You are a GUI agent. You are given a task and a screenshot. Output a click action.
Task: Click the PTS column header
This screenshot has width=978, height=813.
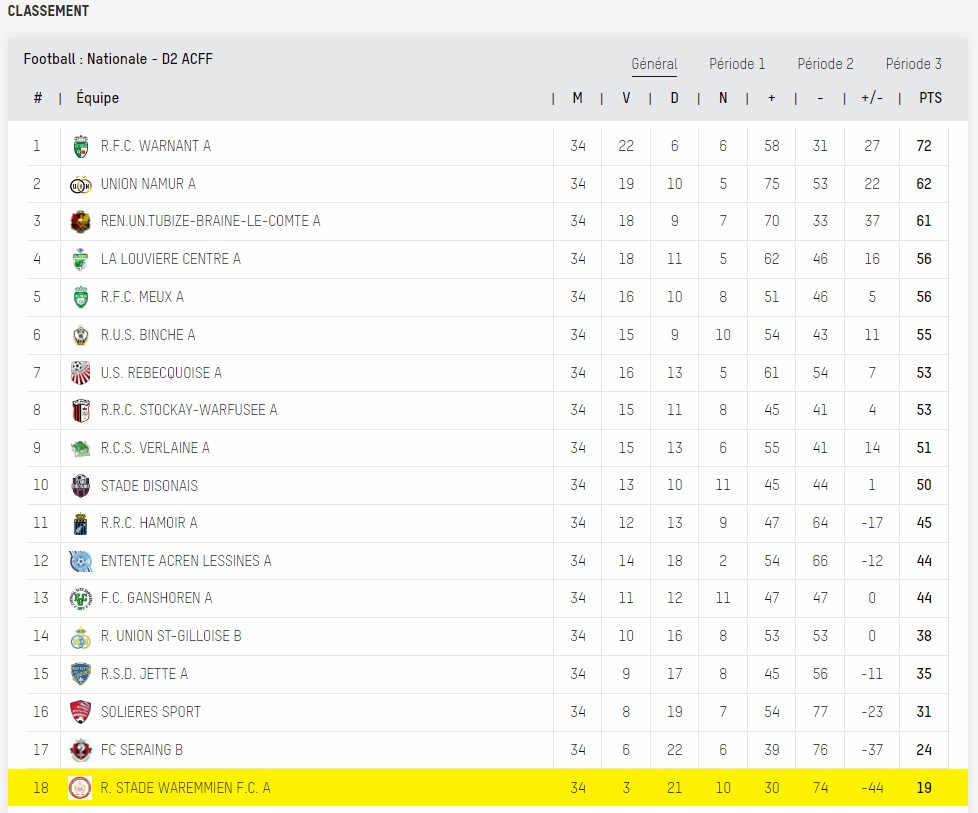point(930,98)
